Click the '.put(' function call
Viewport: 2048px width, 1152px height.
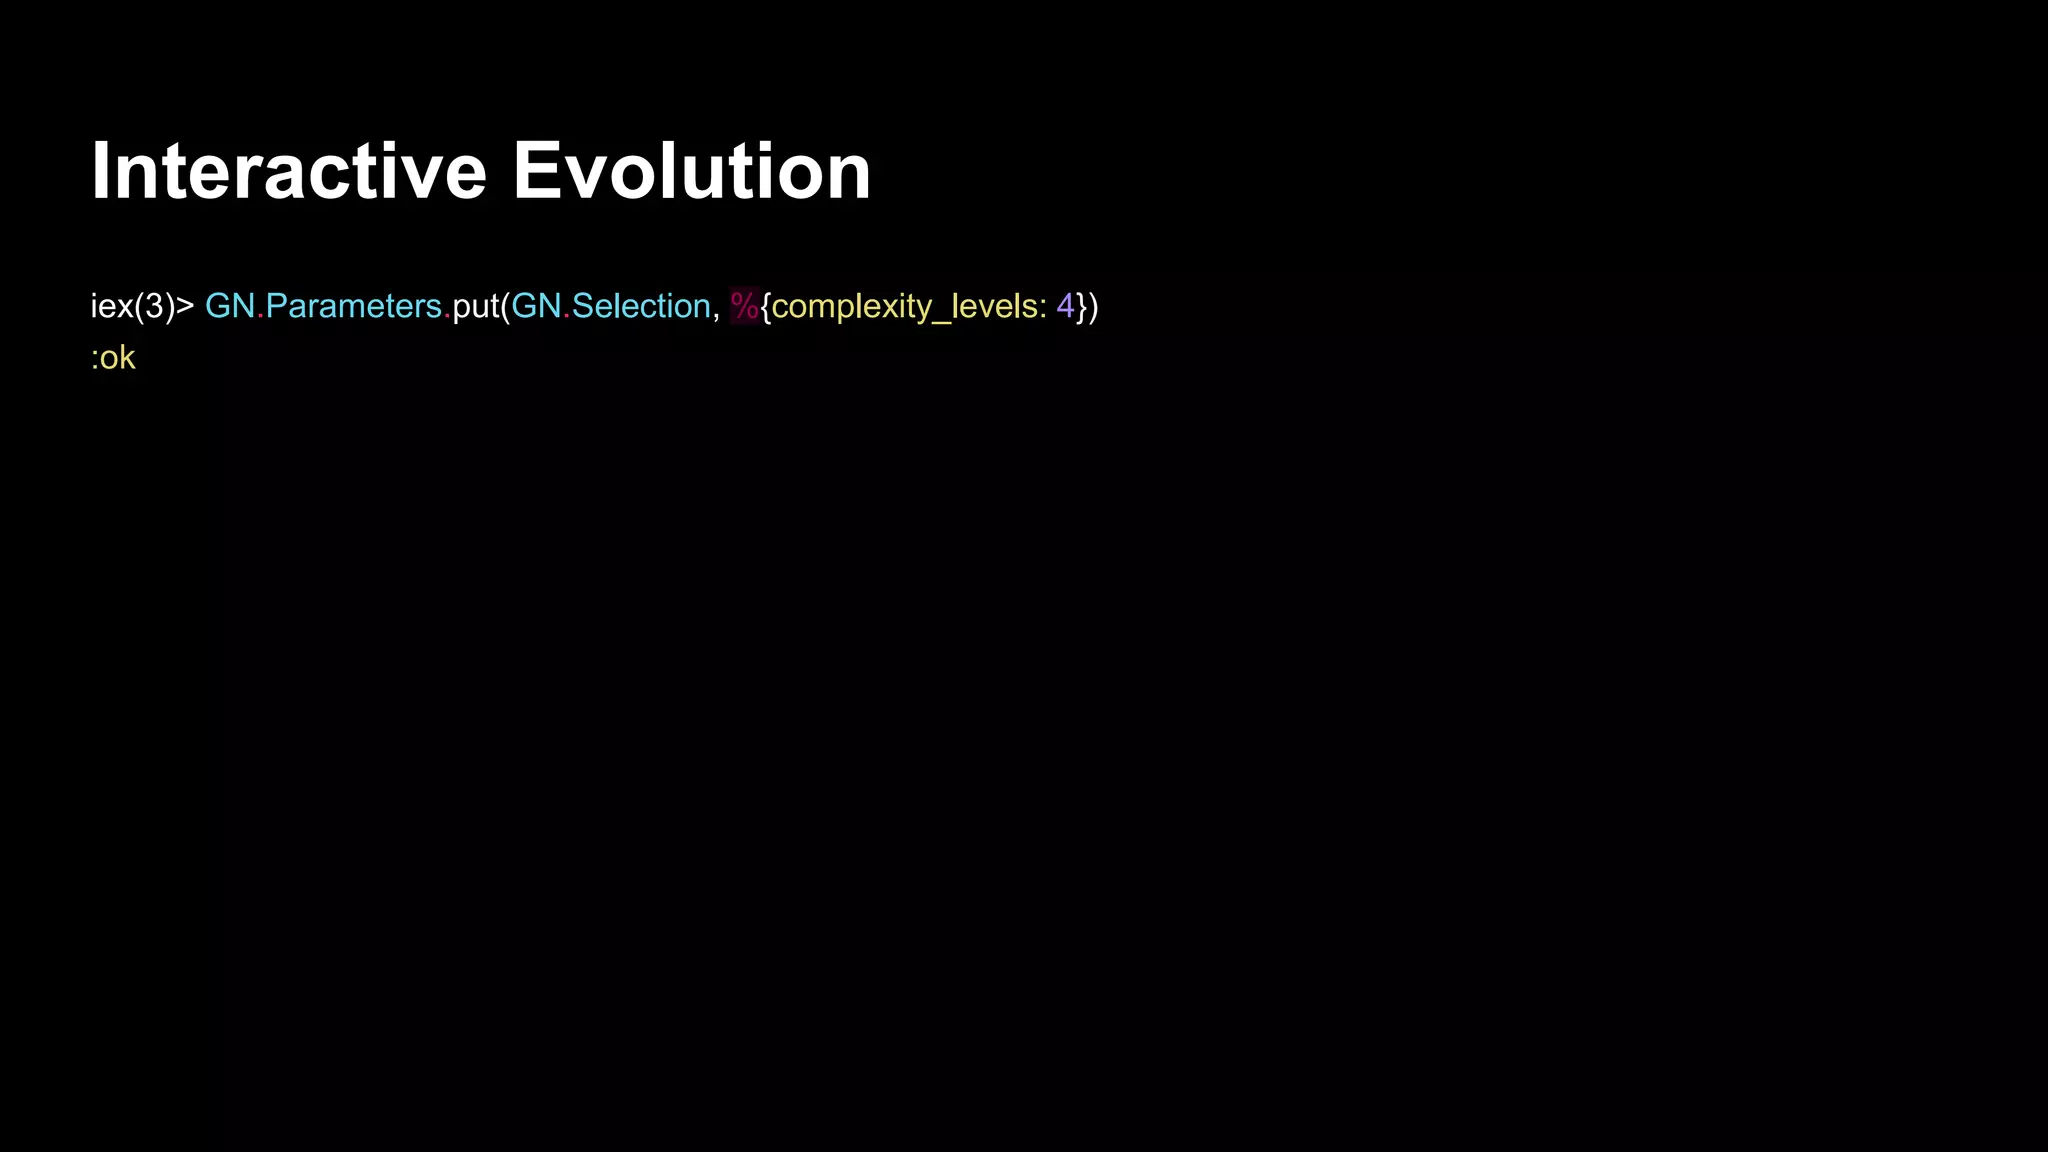point(476,306)
